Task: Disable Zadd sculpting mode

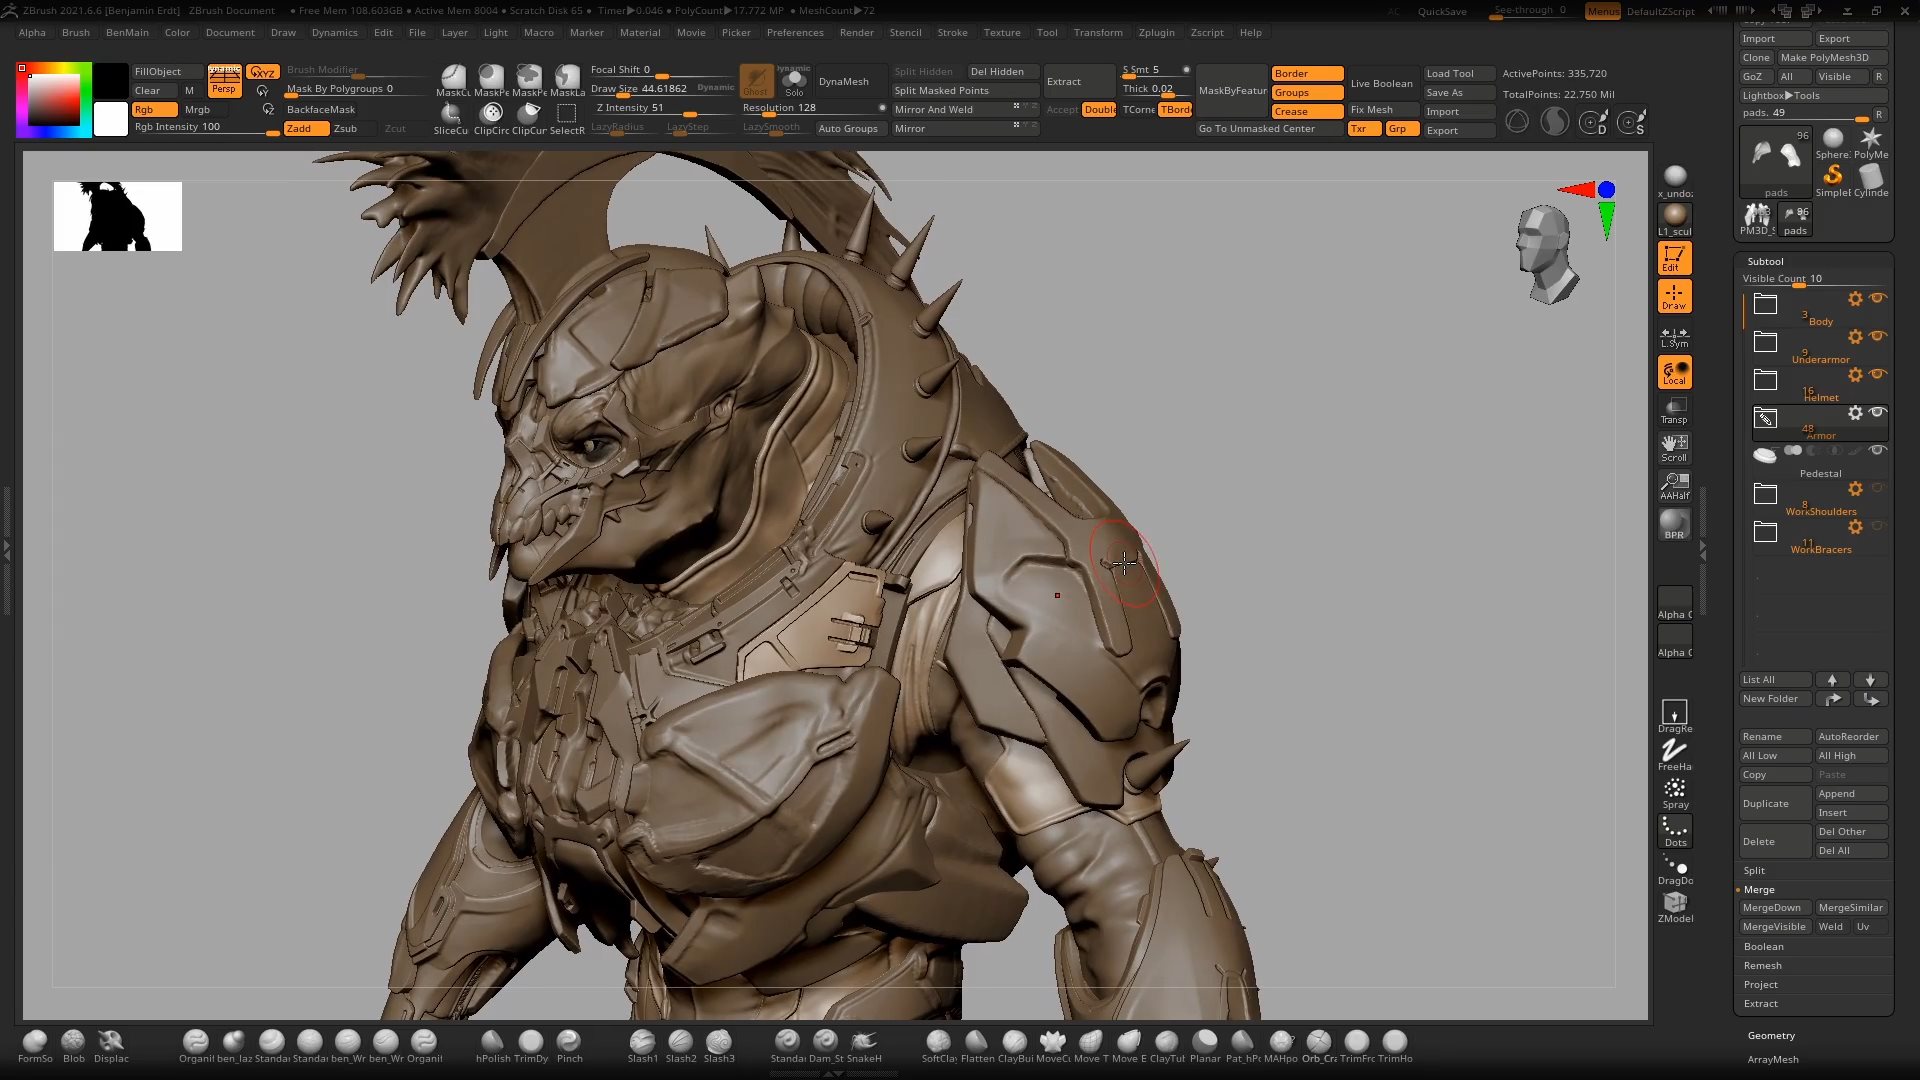Action: (x=306, y=128)
